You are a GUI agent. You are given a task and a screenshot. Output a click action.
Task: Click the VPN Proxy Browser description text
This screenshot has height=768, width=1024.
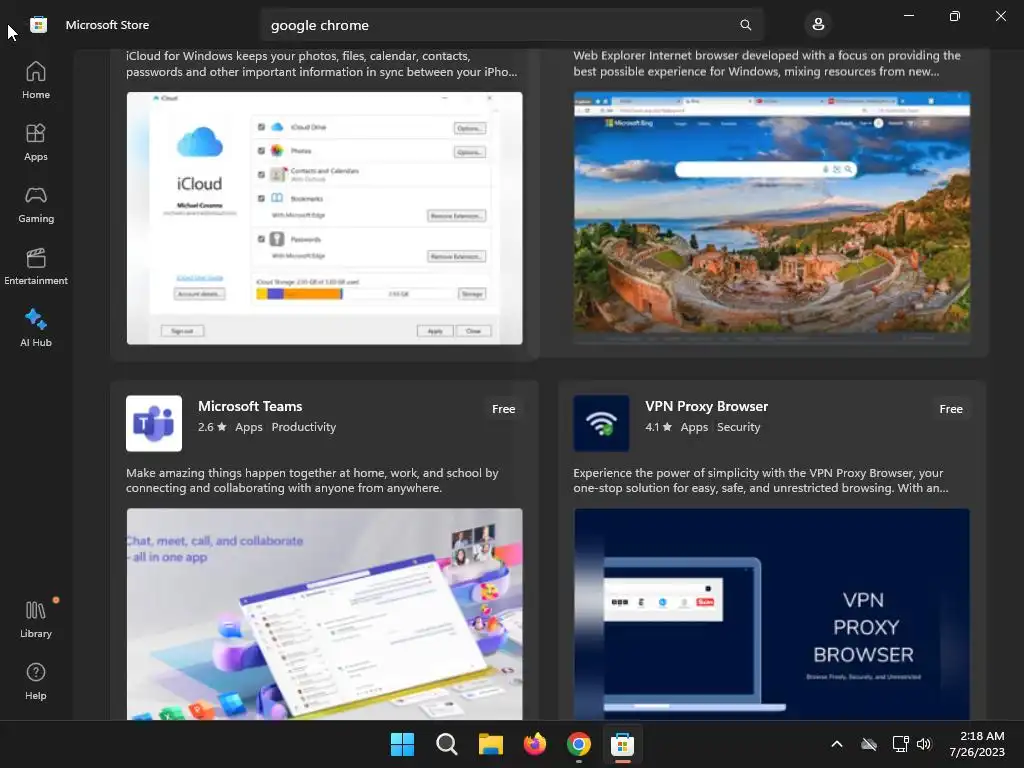(x=761, y=480)
